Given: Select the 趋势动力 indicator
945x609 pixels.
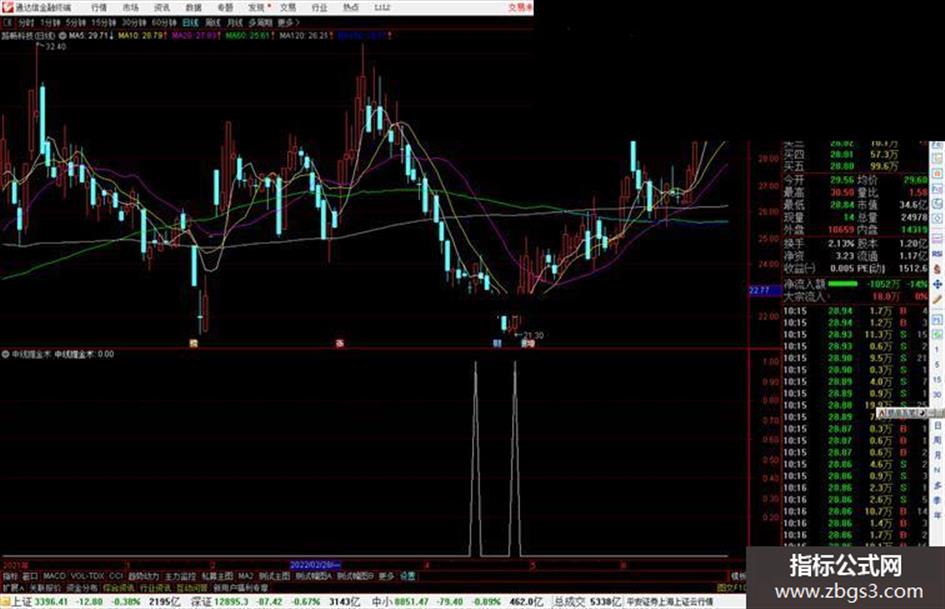Looking at the screenshot, I should [143, 576].
